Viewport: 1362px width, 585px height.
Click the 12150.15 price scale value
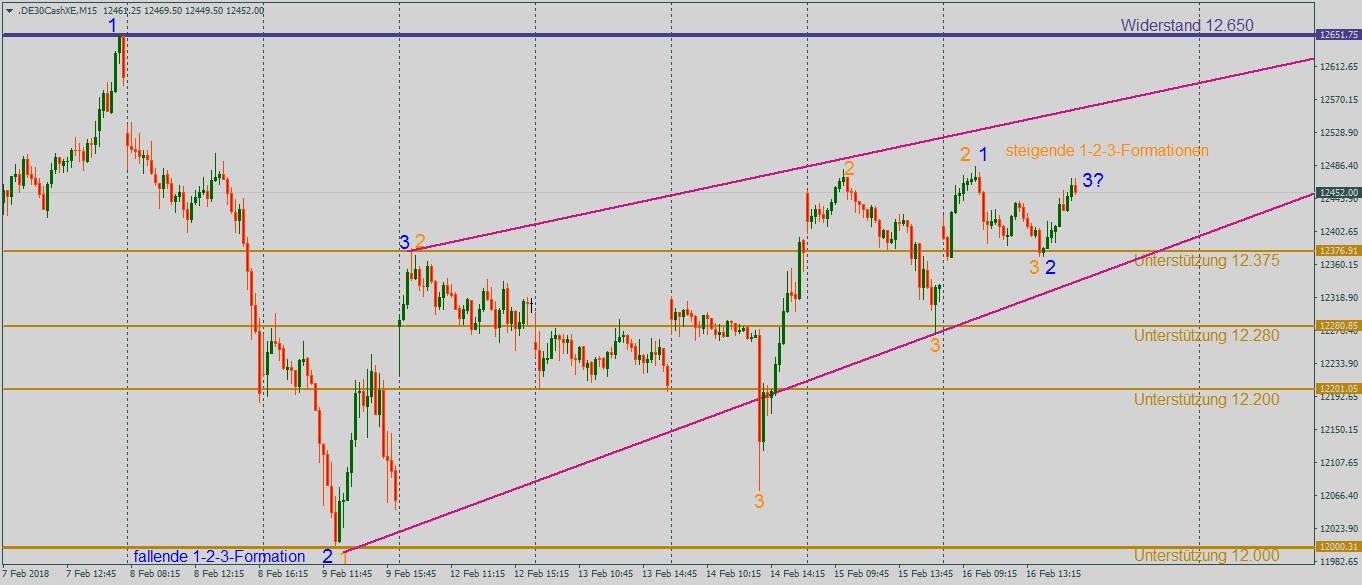tap(1339, 430)
